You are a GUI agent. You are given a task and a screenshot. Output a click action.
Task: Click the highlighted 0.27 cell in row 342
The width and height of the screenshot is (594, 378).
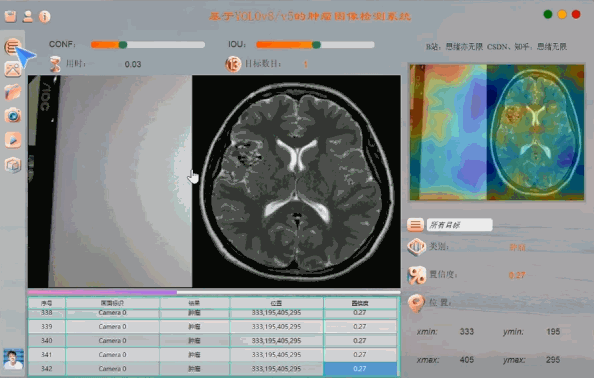coord(360,369)
